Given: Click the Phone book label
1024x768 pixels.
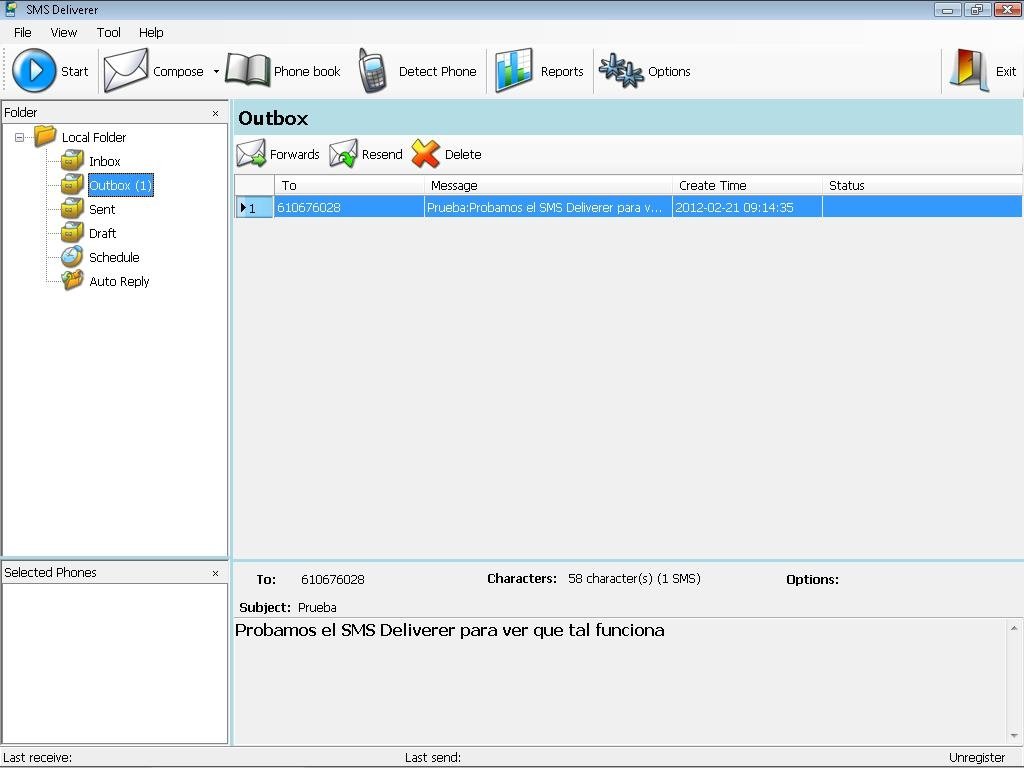Looking at the screenshot, I should click(x=307, y=71).
